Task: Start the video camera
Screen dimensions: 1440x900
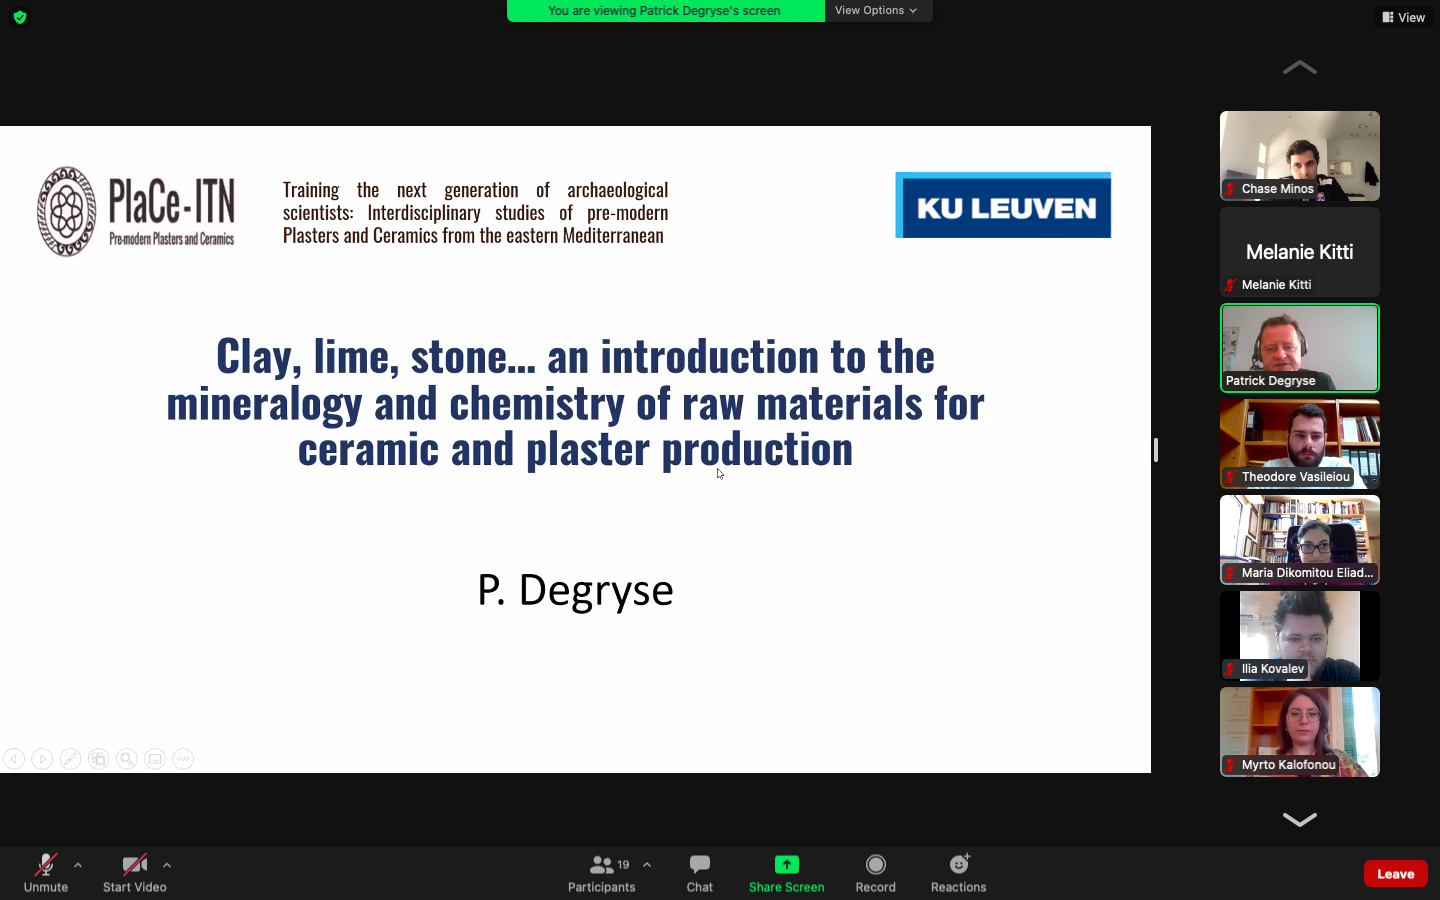Action: click(x=135, y=873)
